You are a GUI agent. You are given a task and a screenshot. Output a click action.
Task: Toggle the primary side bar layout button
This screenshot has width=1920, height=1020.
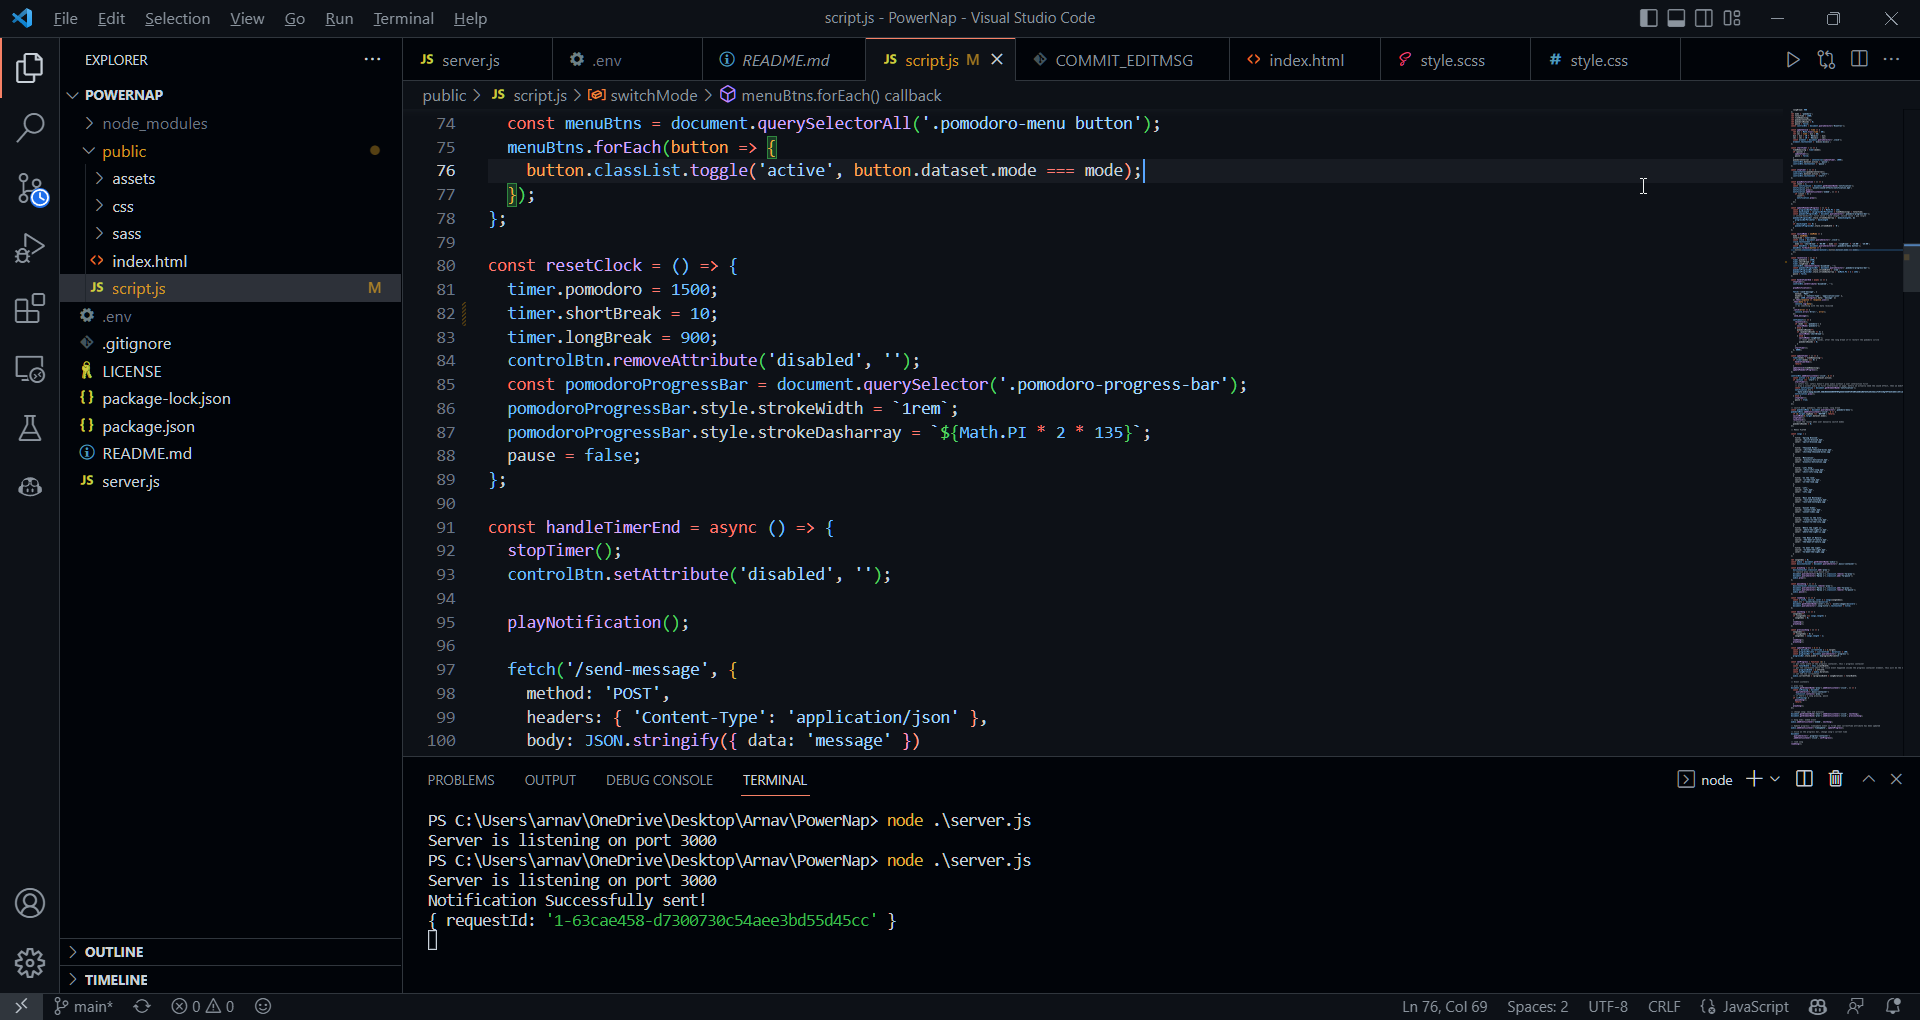(x=1649, y=18)
